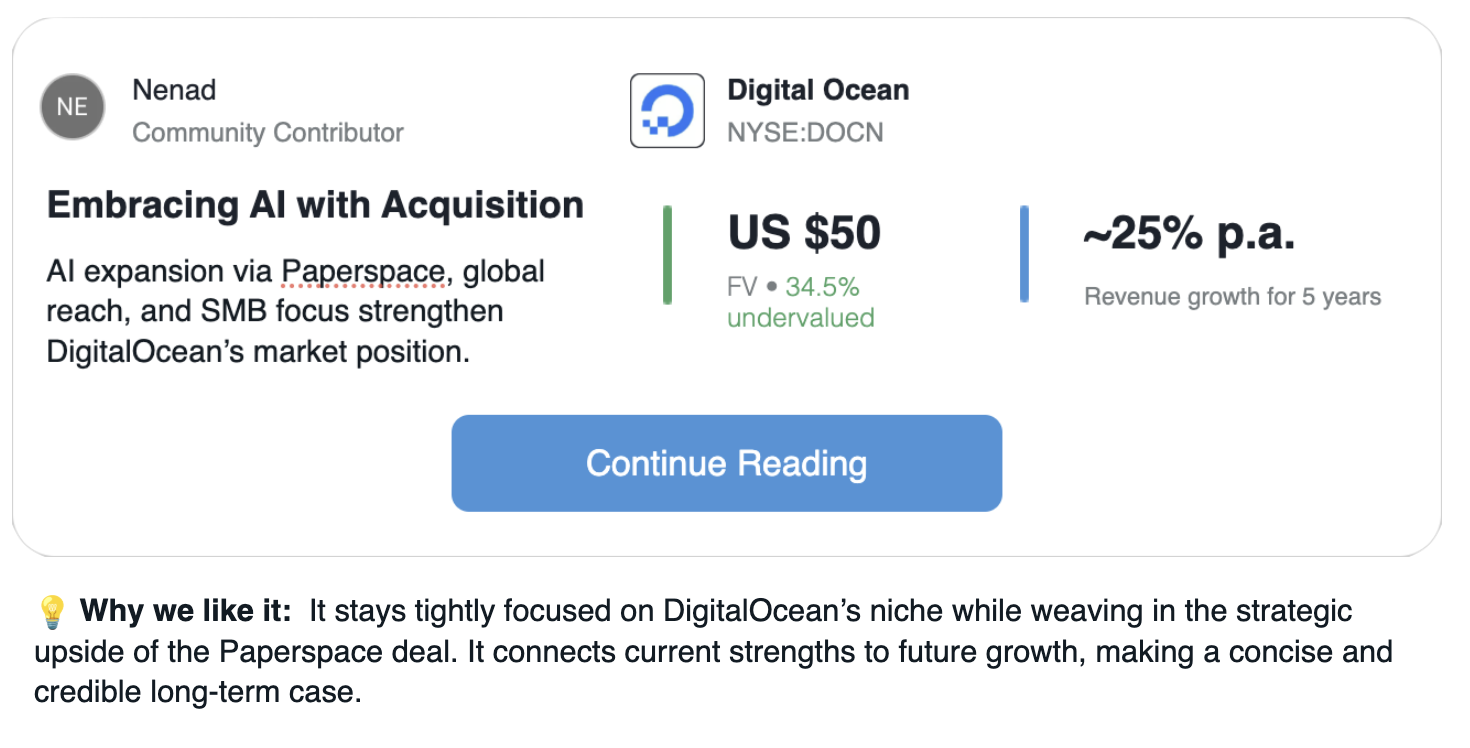The width and height of the screenshot is (1470, 748).
Task: Click the Why we like it heading
Action: tap(186, 611)
